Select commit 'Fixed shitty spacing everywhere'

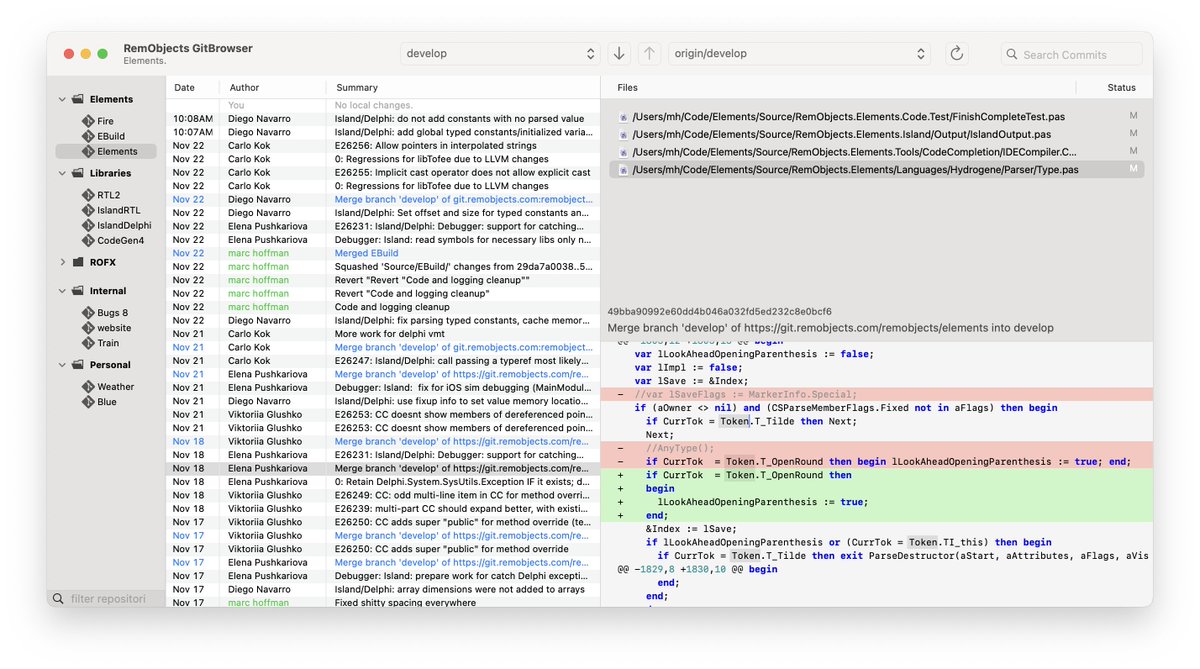click(383, 603)
